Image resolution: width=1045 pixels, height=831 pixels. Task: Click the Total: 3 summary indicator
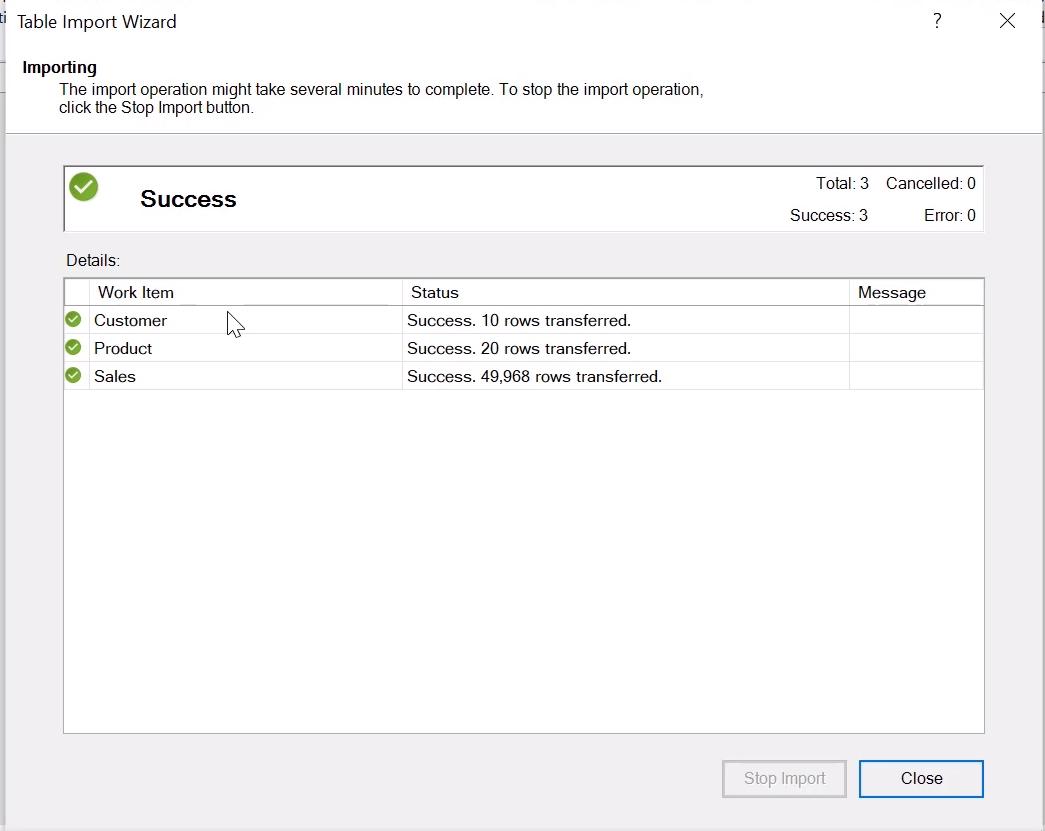pos(842,183)
